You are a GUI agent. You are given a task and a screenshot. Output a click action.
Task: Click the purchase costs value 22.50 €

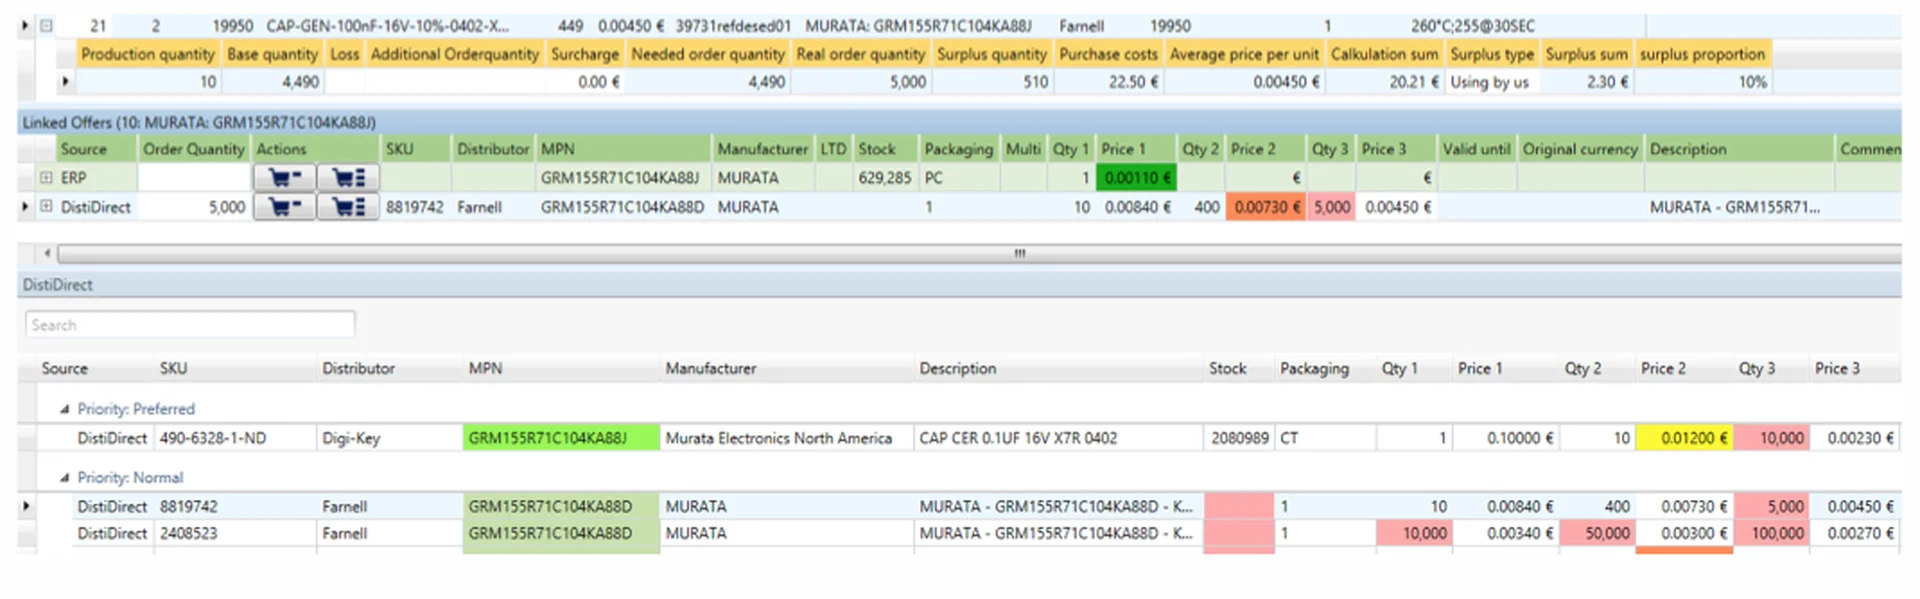click(x=1133, y=82)
